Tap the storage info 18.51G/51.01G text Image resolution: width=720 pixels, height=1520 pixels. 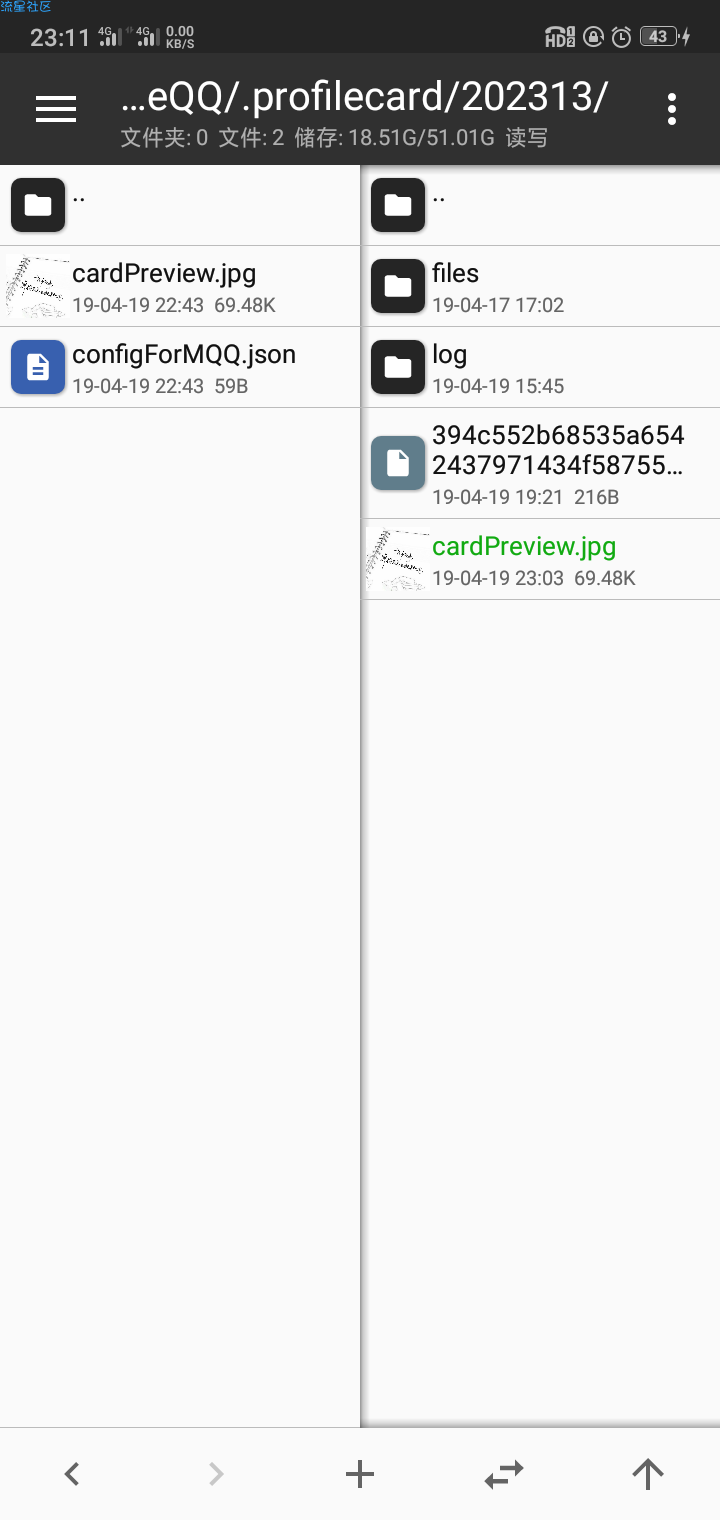pyautogui.click(x=421, y=138)
